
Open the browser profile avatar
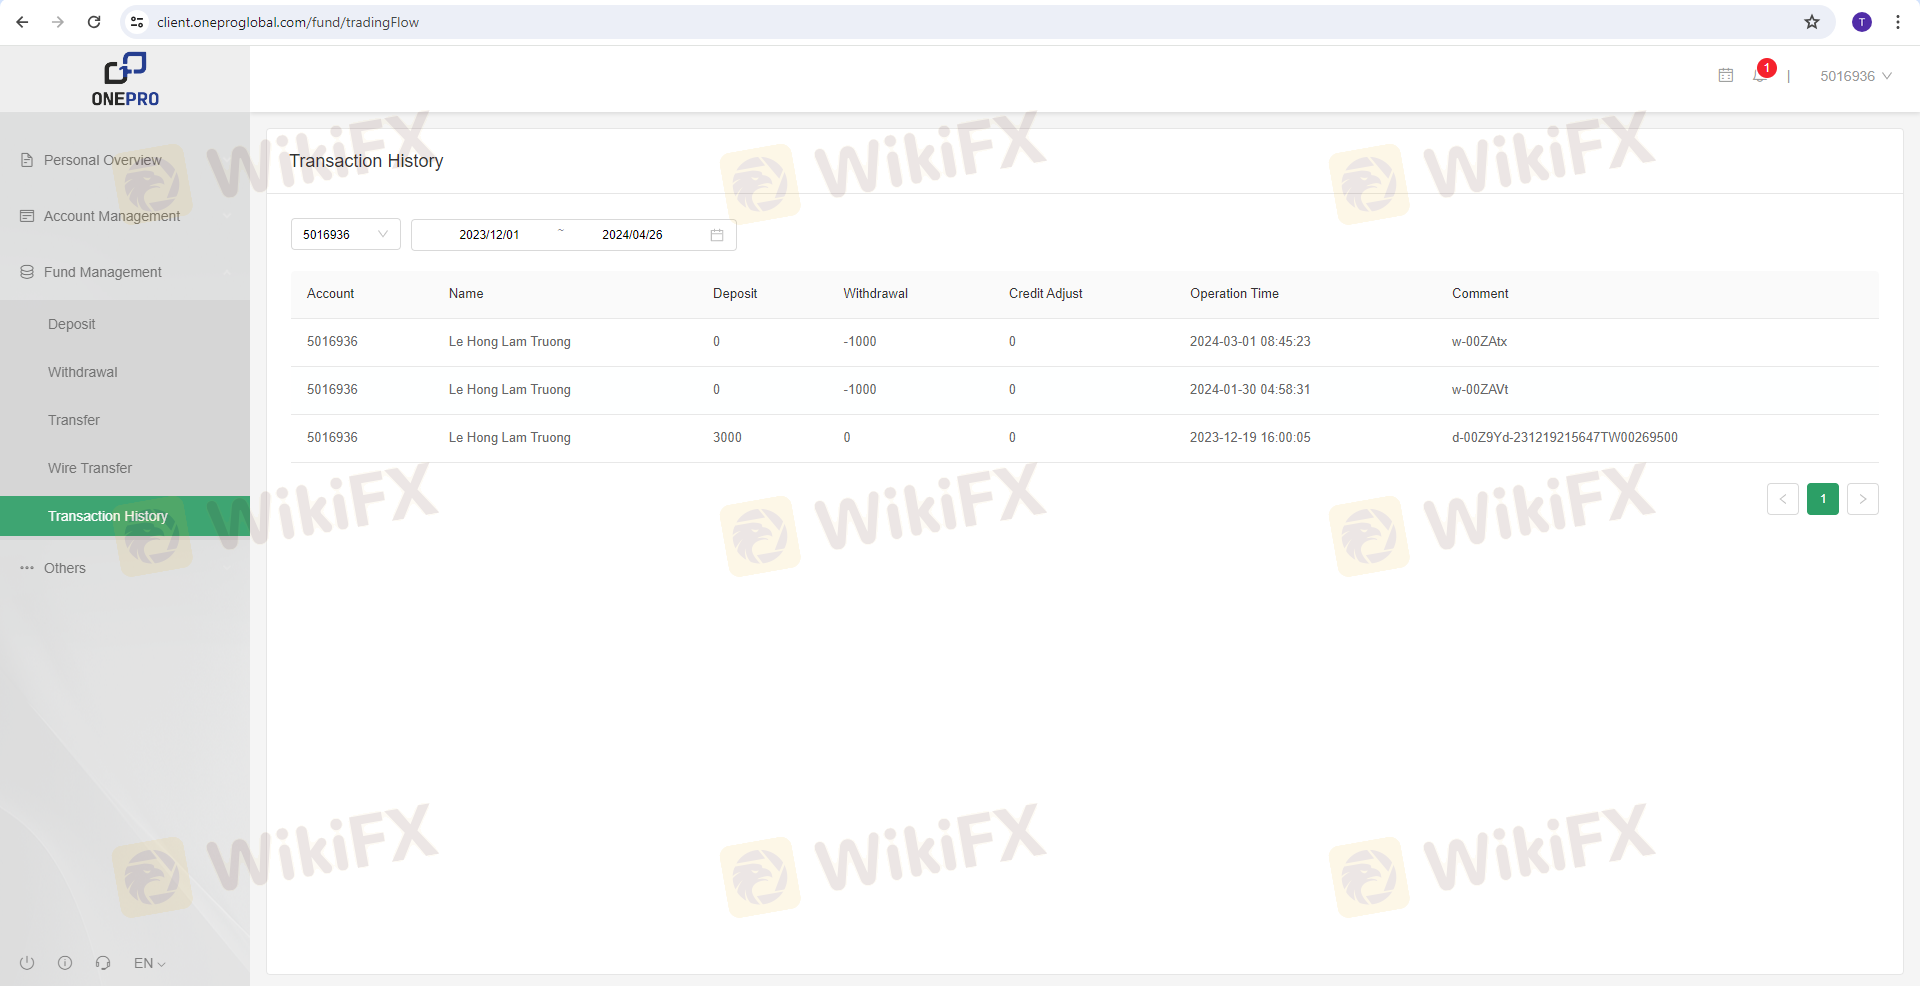(x=1862, y=22)
